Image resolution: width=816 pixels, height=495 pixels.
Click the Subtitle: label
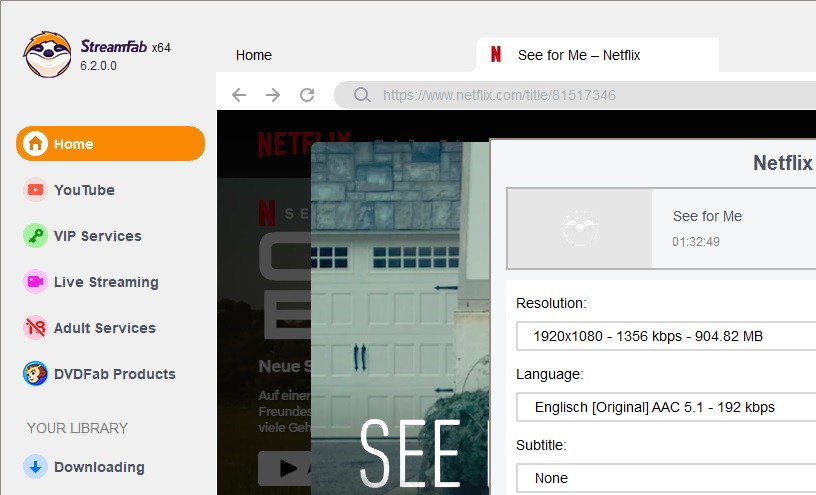click(541, 445)
